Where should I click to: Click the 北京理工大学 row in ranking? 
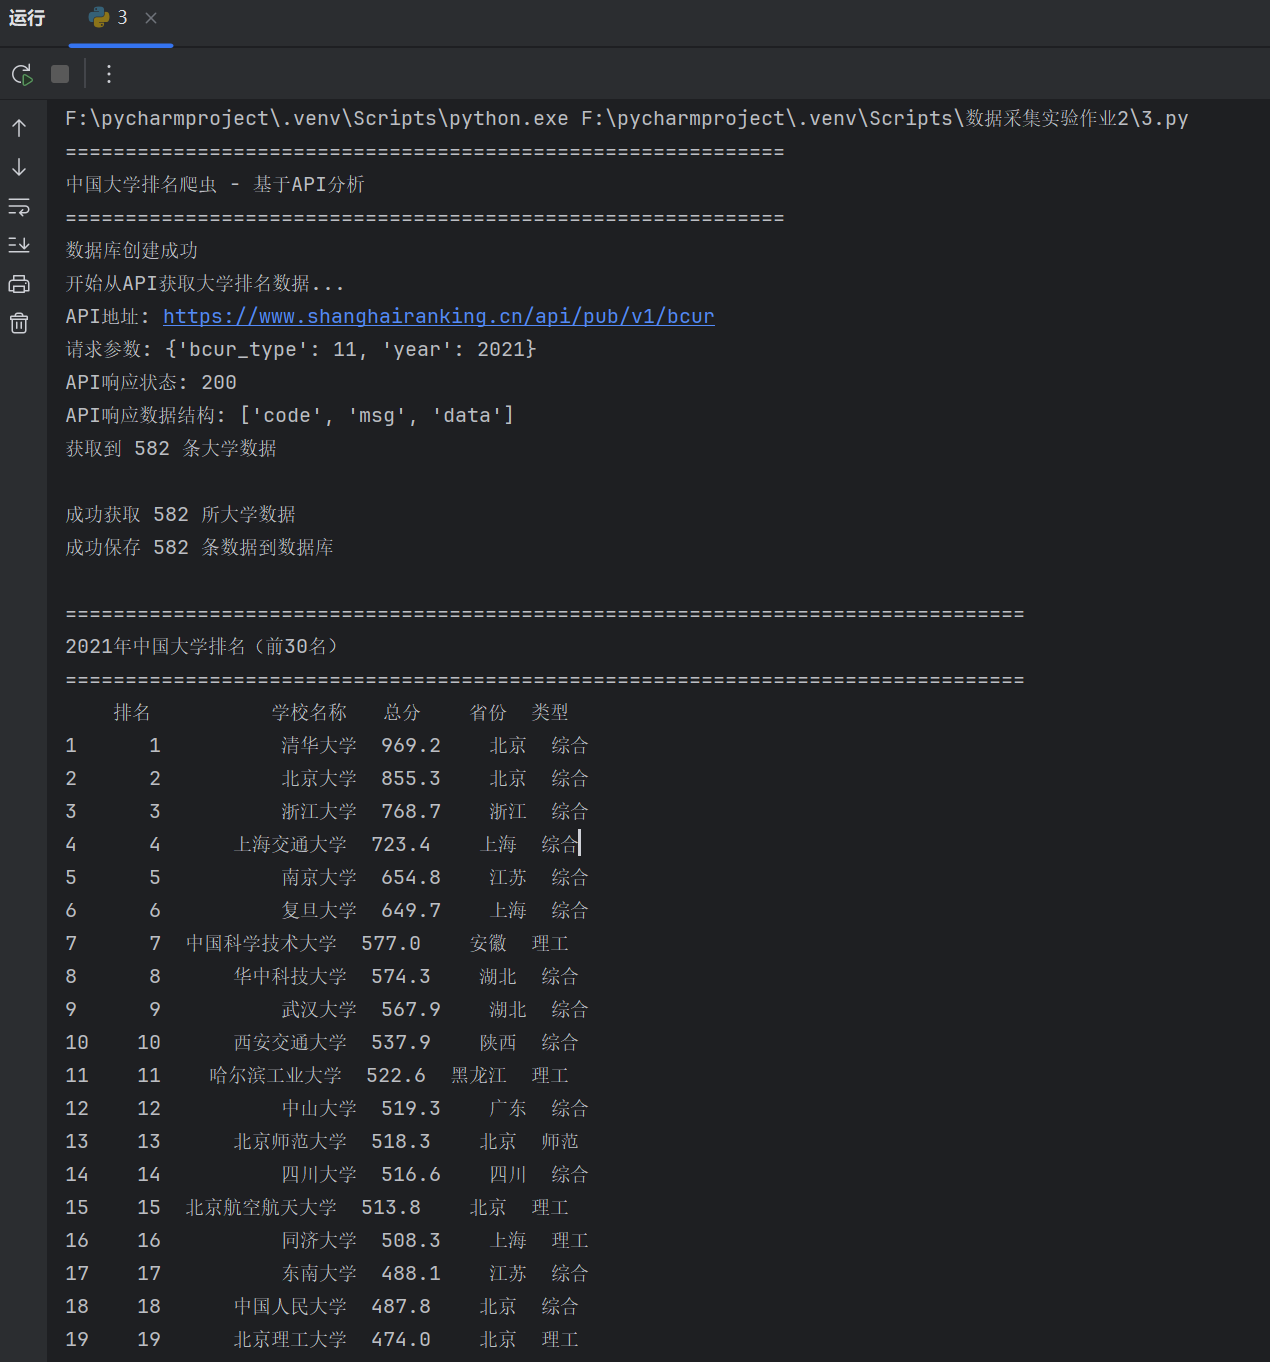(x=322, y=1340)
